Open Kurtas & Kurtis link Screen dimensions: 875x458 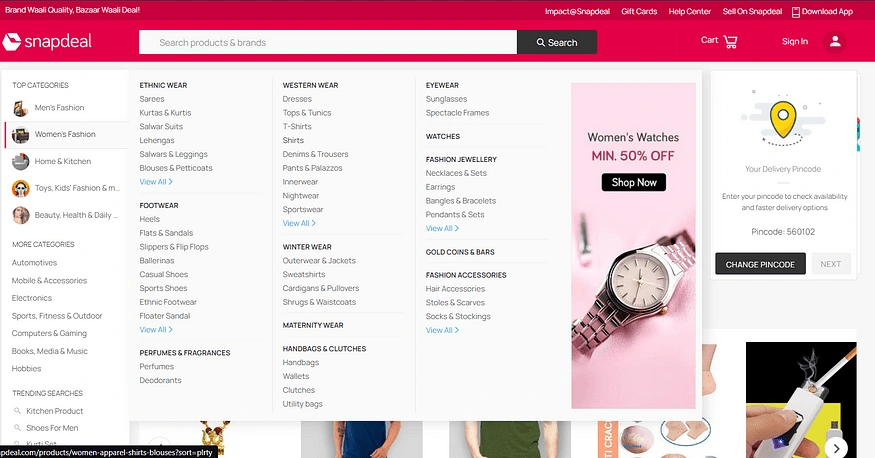coord(165,113)
